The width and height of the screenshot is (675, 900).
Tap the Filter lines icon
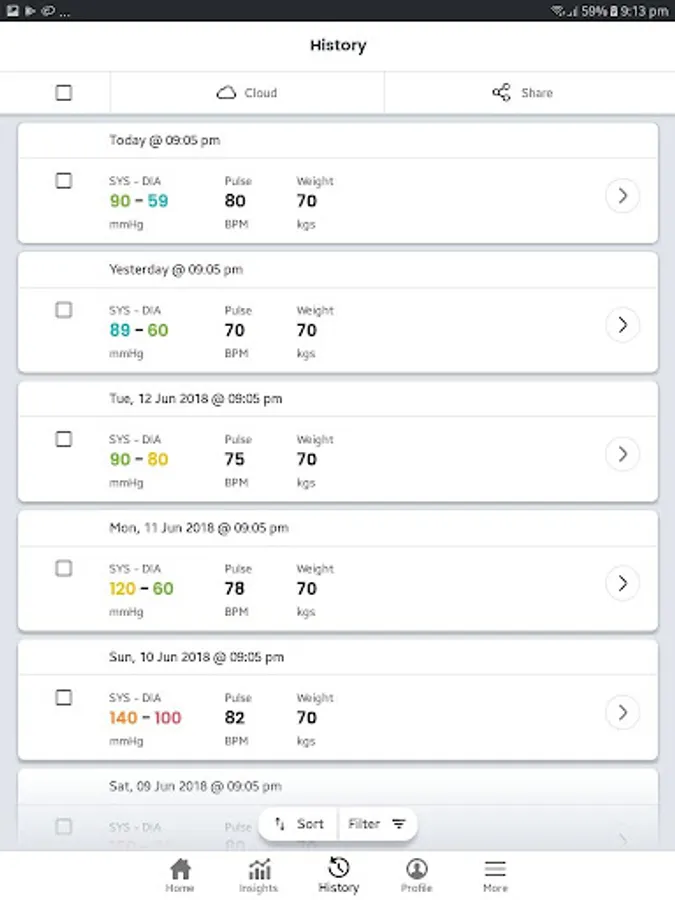tap(399, 824)
